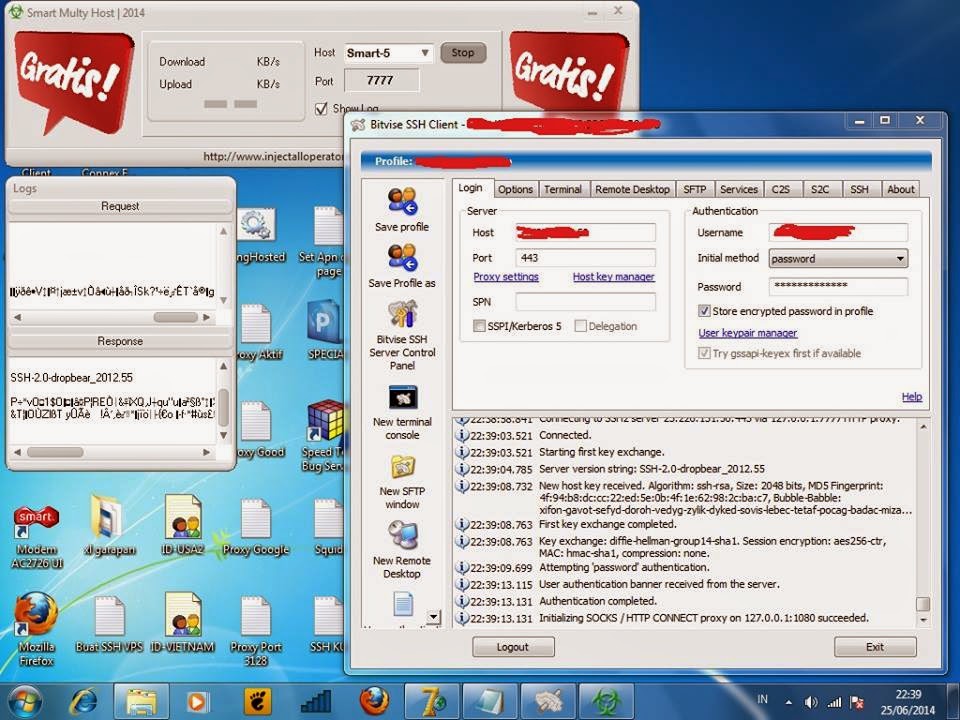Open the Proxy settings link
Screen dimensions: 960x720
[506, 277]
